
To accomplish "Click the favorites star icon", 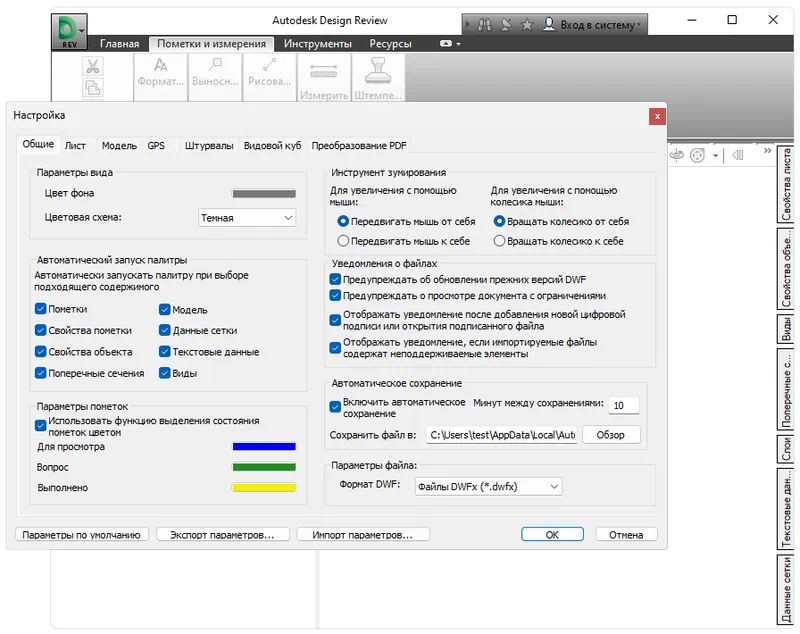I will tap(527, 24).
